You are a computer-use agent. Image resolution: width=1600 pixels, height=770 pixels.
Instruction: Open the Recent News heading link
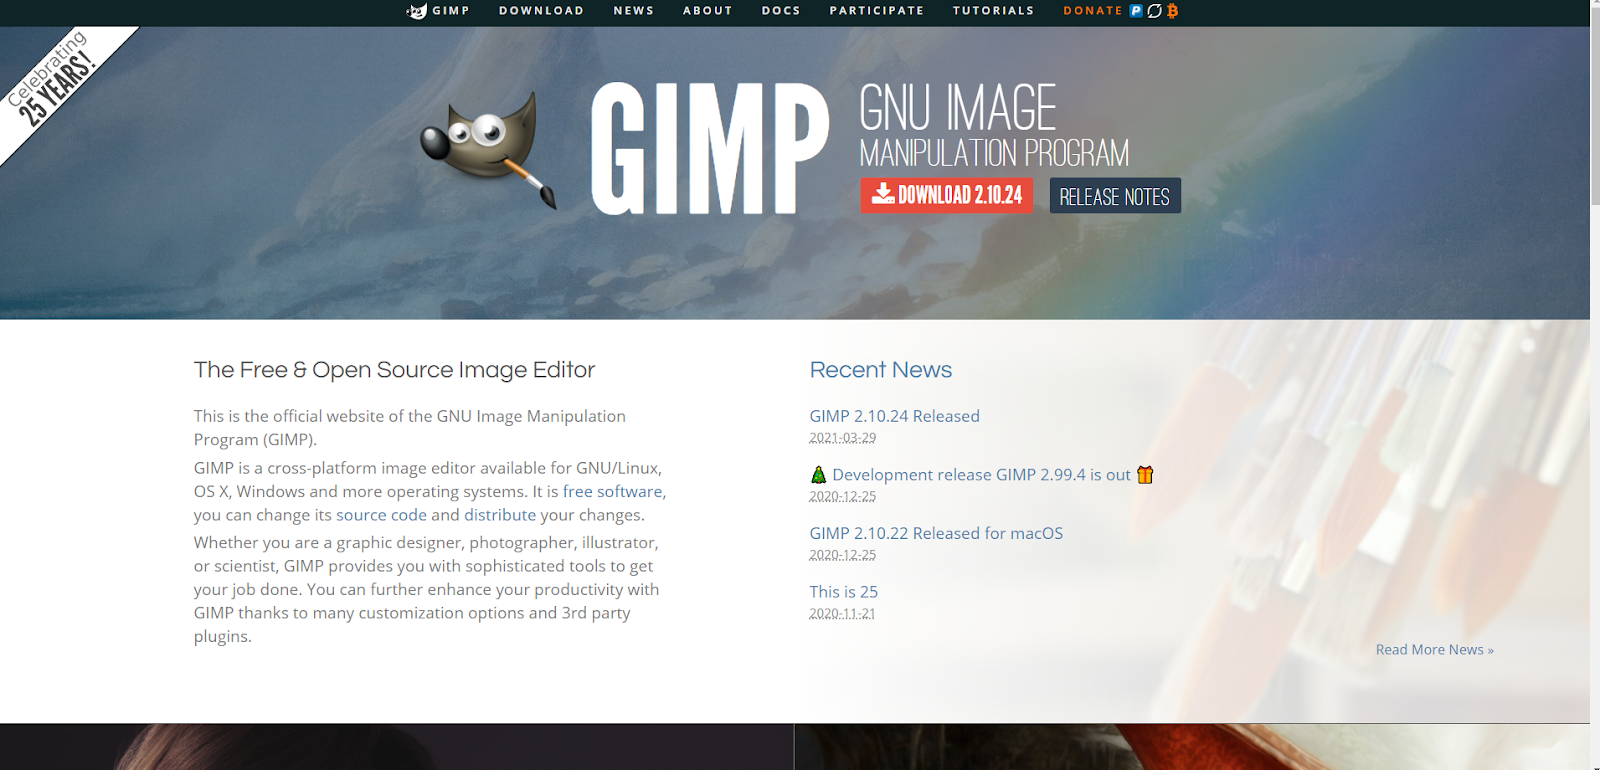[x=880, y=370]
